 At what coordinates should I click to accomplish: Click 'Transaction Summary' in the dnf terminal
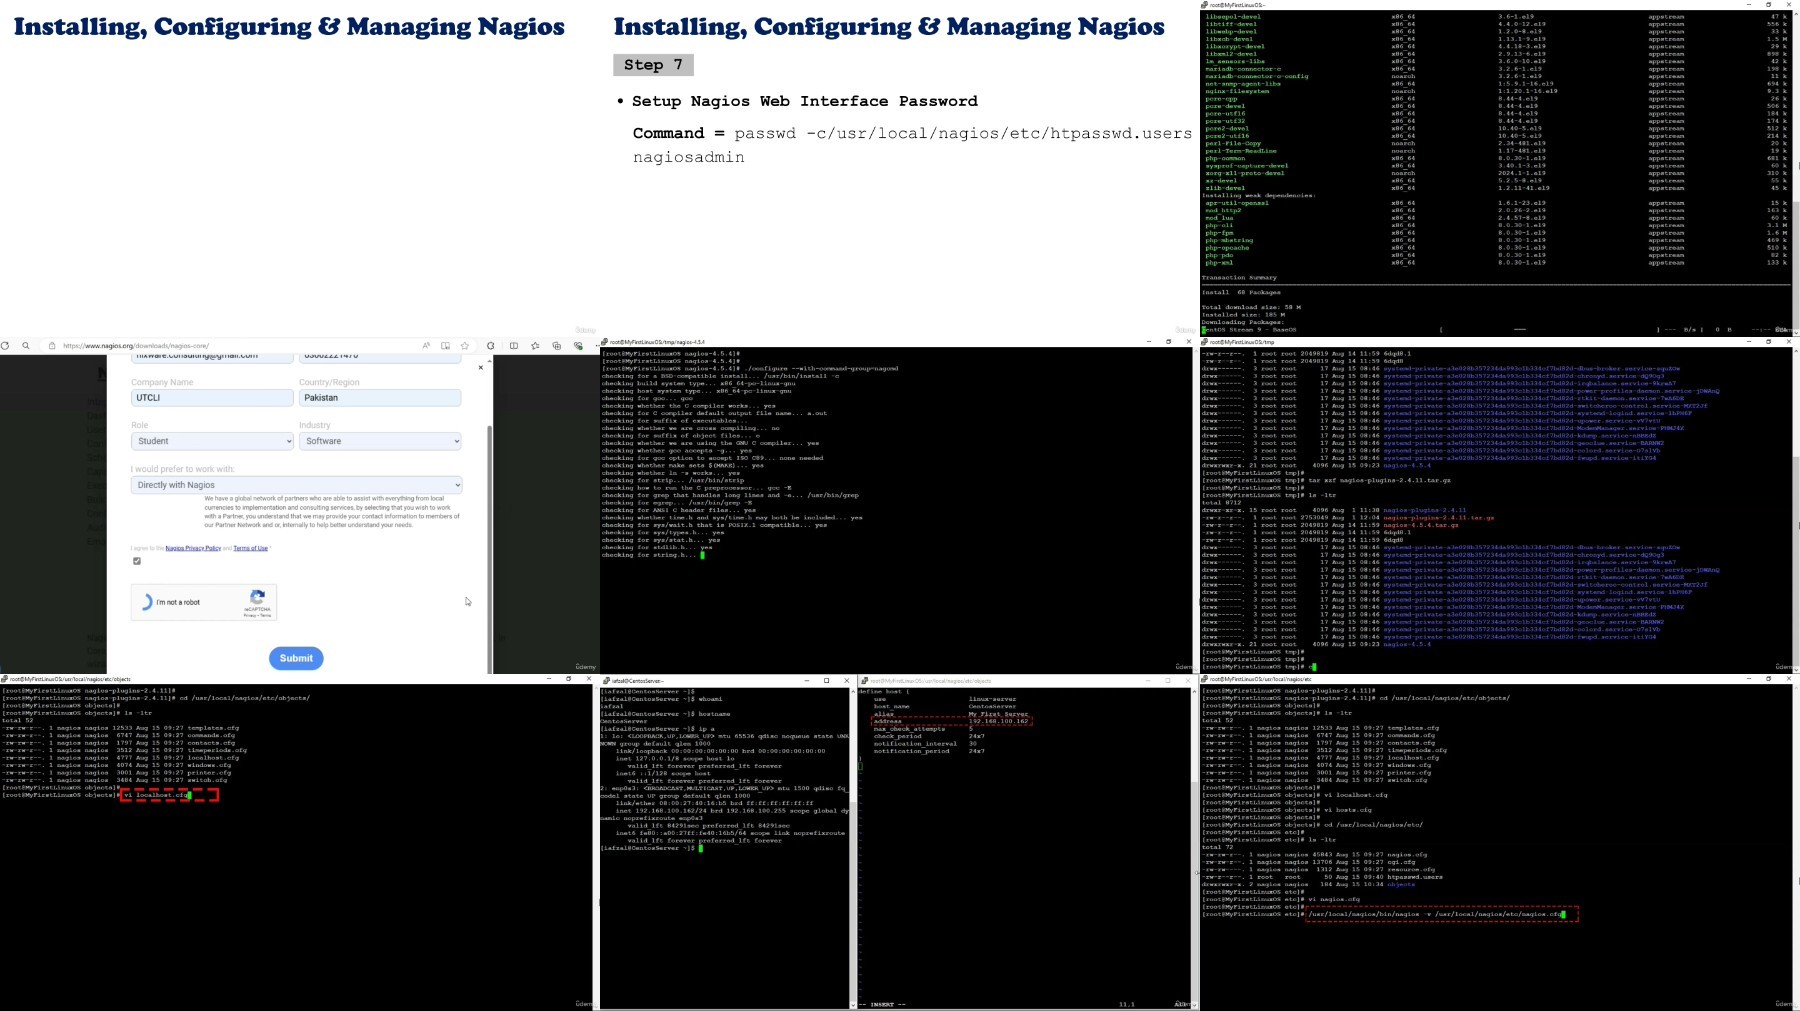(1239, 278)
